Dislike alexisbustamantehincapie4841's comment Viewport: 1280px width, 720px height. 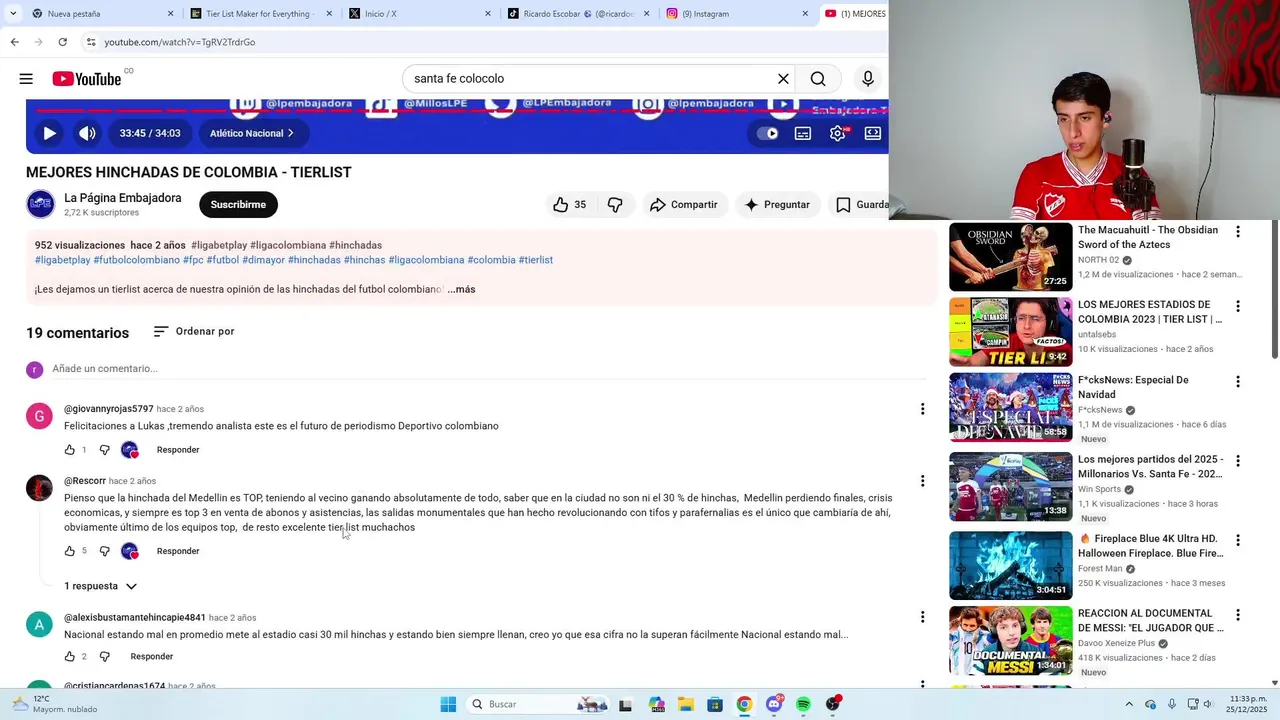click(104, 657)
